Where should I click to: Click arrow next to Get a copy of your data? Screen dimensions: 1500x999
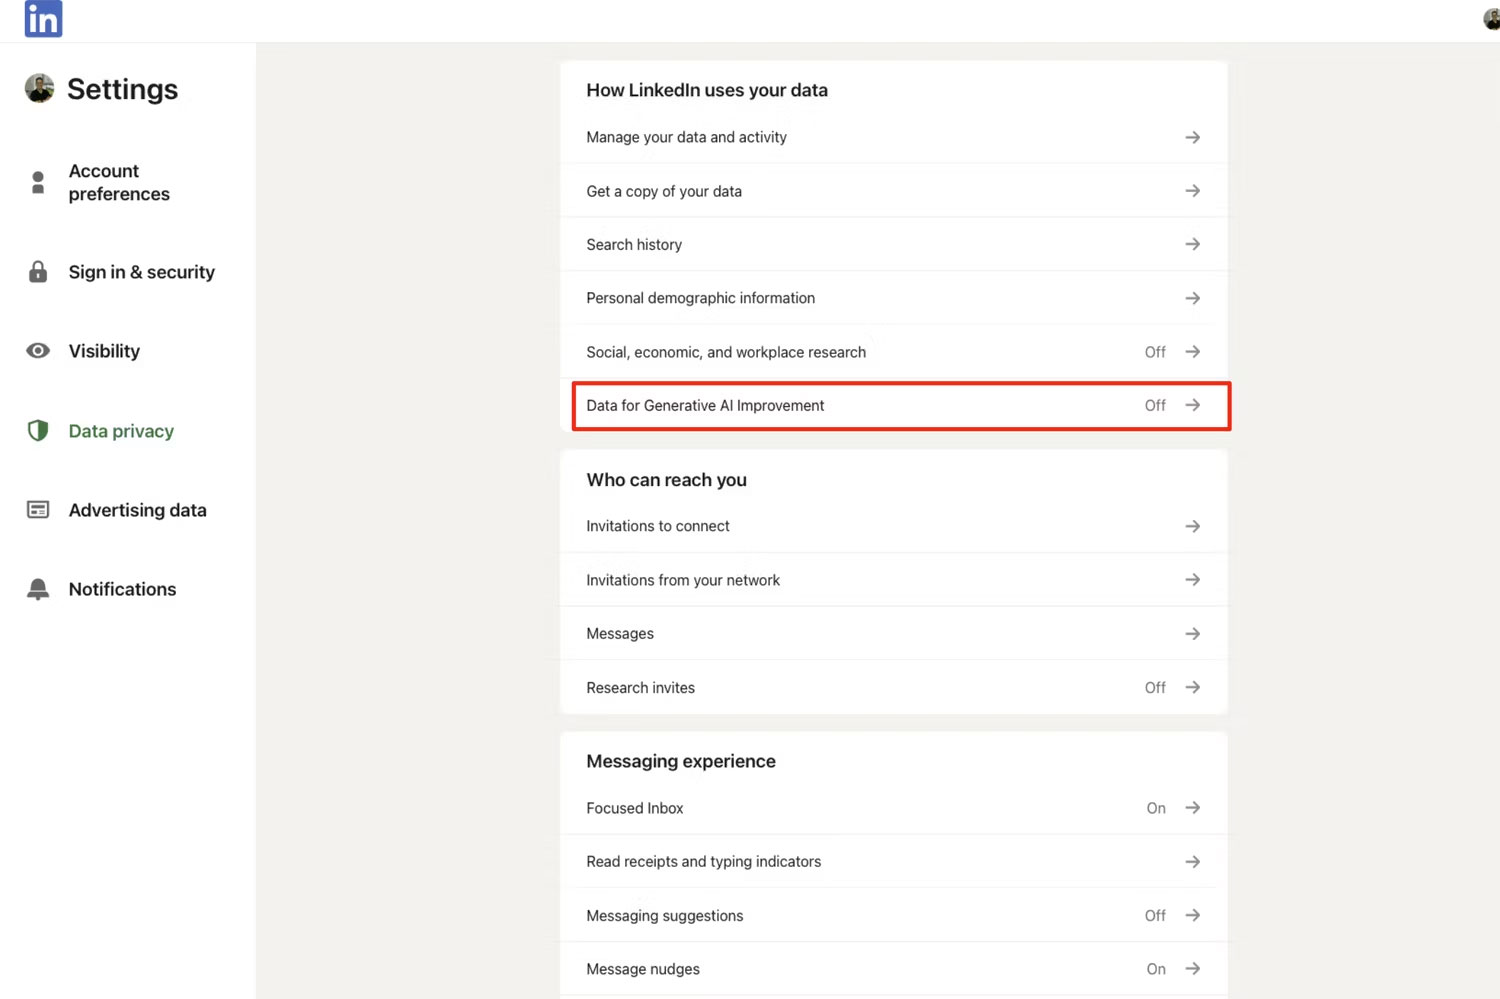click(1192, 191)
